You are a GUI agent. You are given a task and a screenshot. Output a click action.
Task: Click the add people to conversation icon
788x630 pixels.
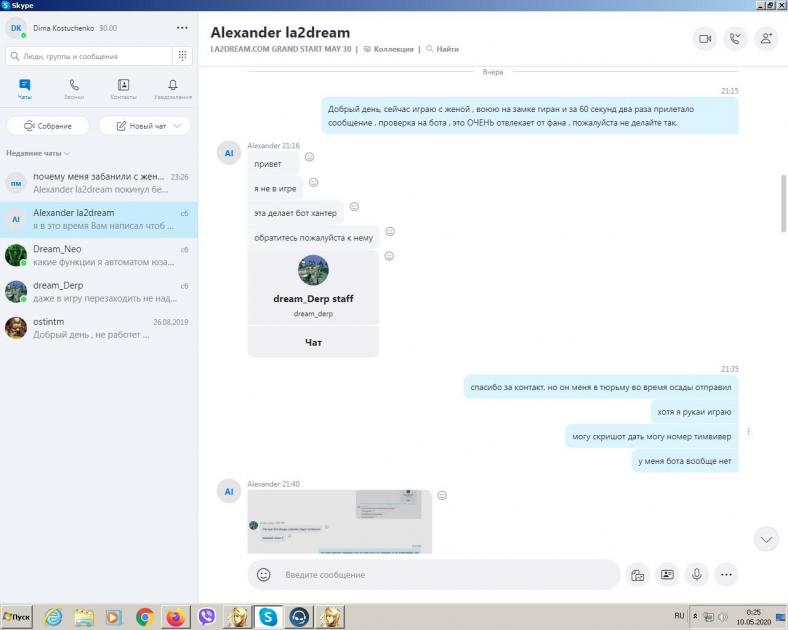tap(766, 39)
